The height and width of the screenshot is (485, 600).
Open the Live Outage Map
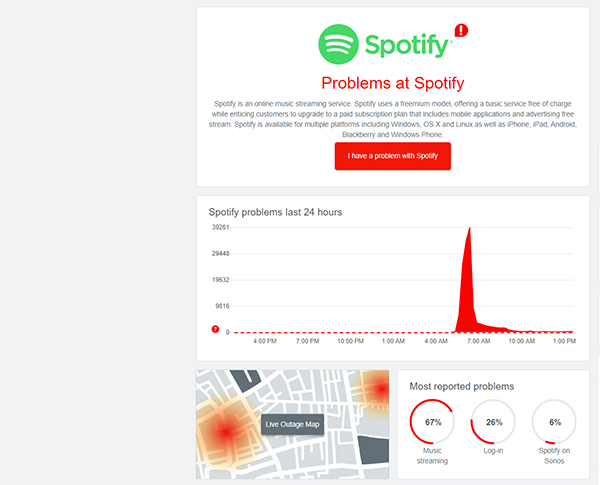click(x=293, y=424)
